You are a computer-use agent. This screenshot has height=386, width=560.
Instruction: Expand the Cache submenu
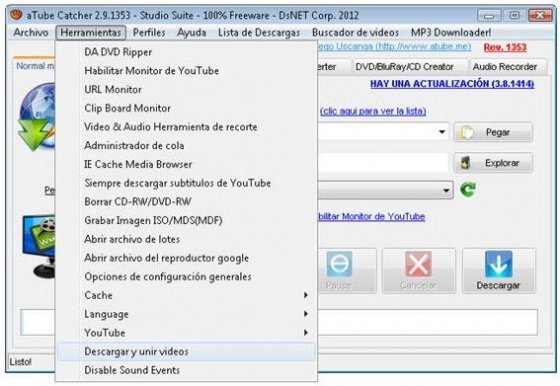pos(186,295)
